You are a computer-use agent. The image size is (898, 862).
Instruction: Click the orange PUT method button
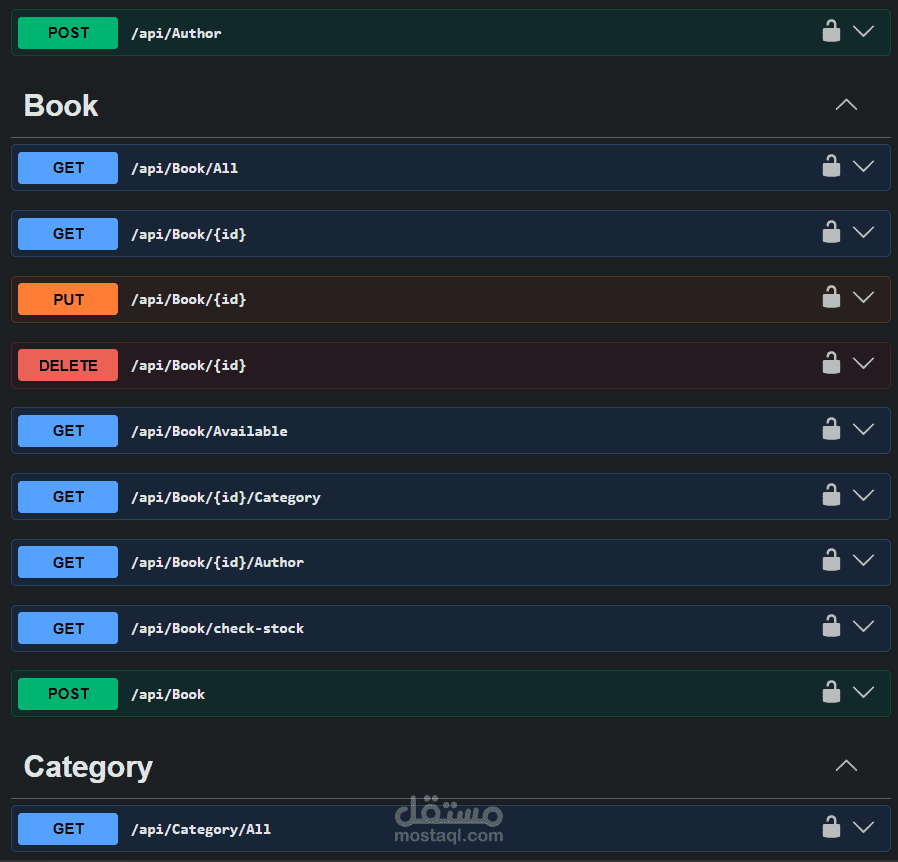[x=68, y=299]
